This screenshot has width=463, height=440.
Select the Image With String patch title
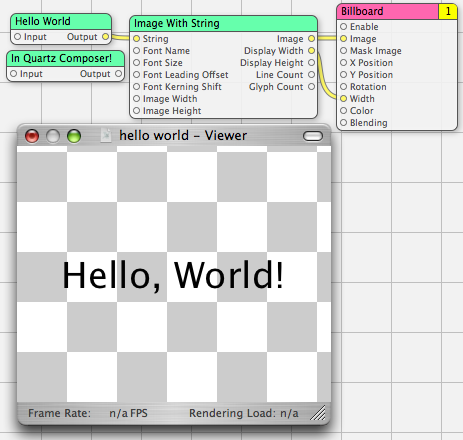177,23
